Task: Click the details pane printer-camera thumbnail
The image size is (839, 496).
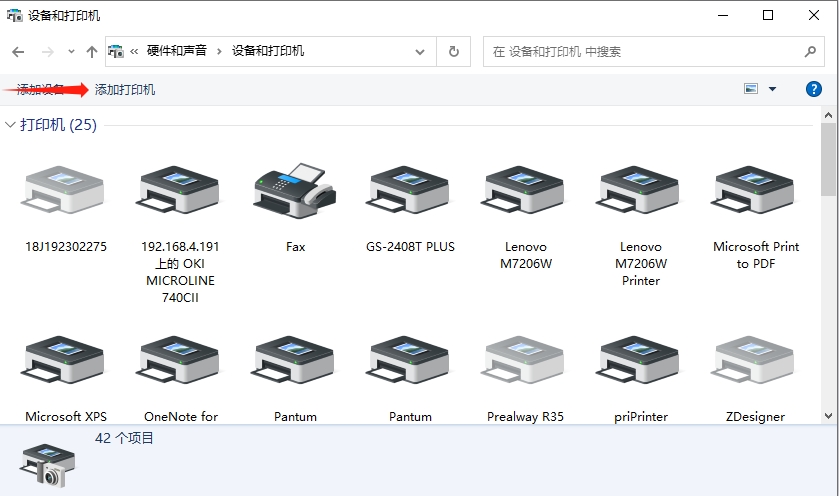Action: (x=48, y=465)
